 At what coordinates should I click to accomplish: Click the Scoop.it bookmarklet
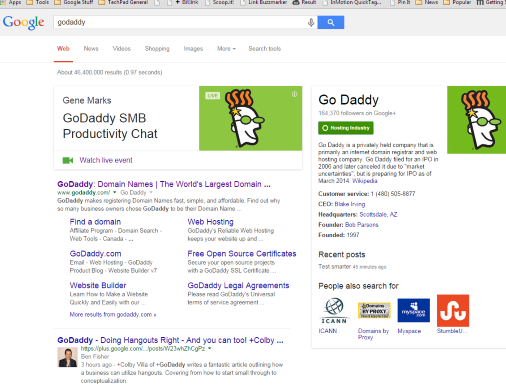pos(220,2)
